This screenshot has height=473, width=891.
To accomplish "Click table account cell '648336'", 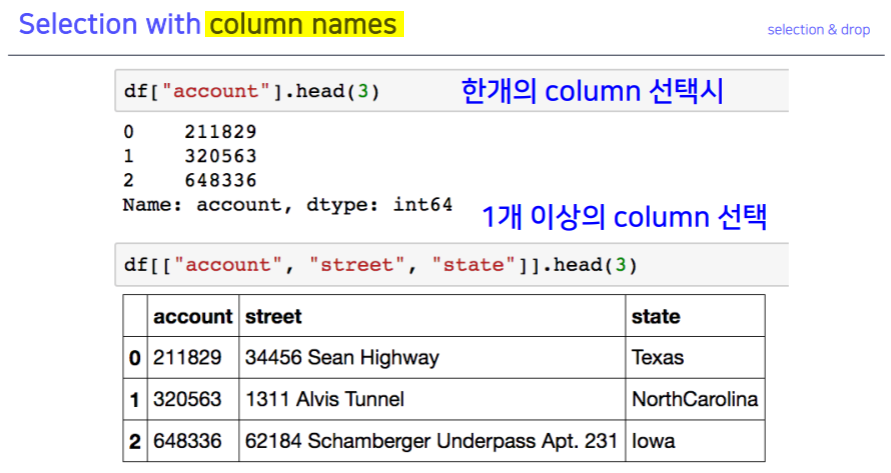I will click(x=193, y=441).
